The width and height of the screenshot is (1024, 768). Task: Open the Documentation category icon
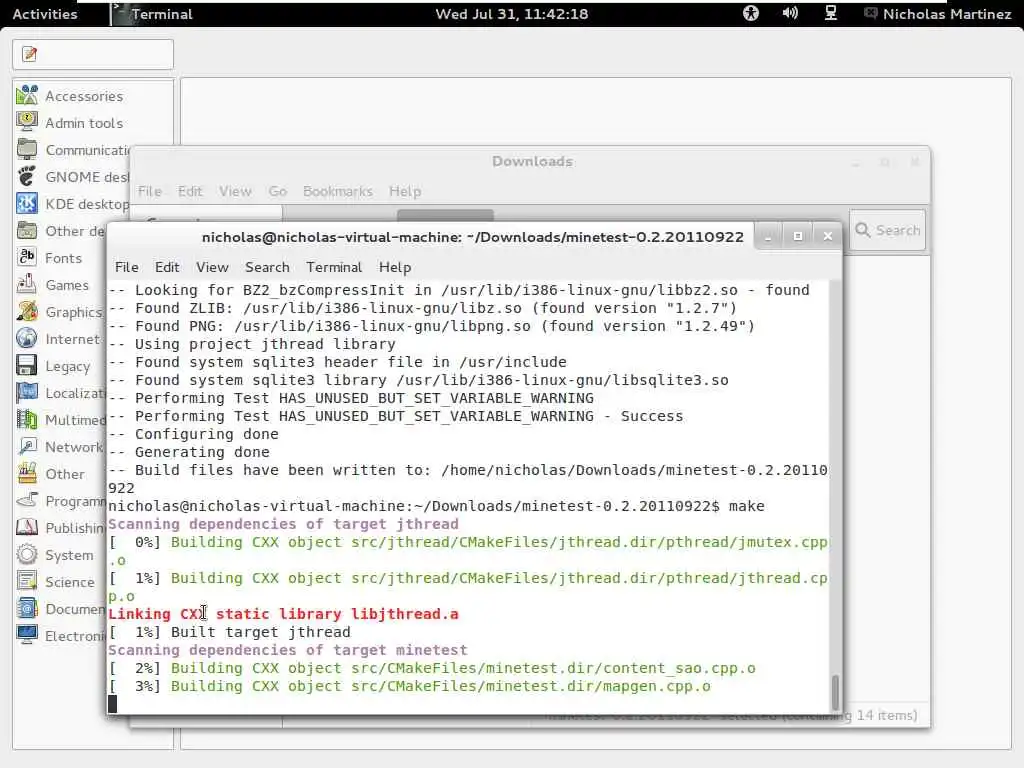(27, 609)
